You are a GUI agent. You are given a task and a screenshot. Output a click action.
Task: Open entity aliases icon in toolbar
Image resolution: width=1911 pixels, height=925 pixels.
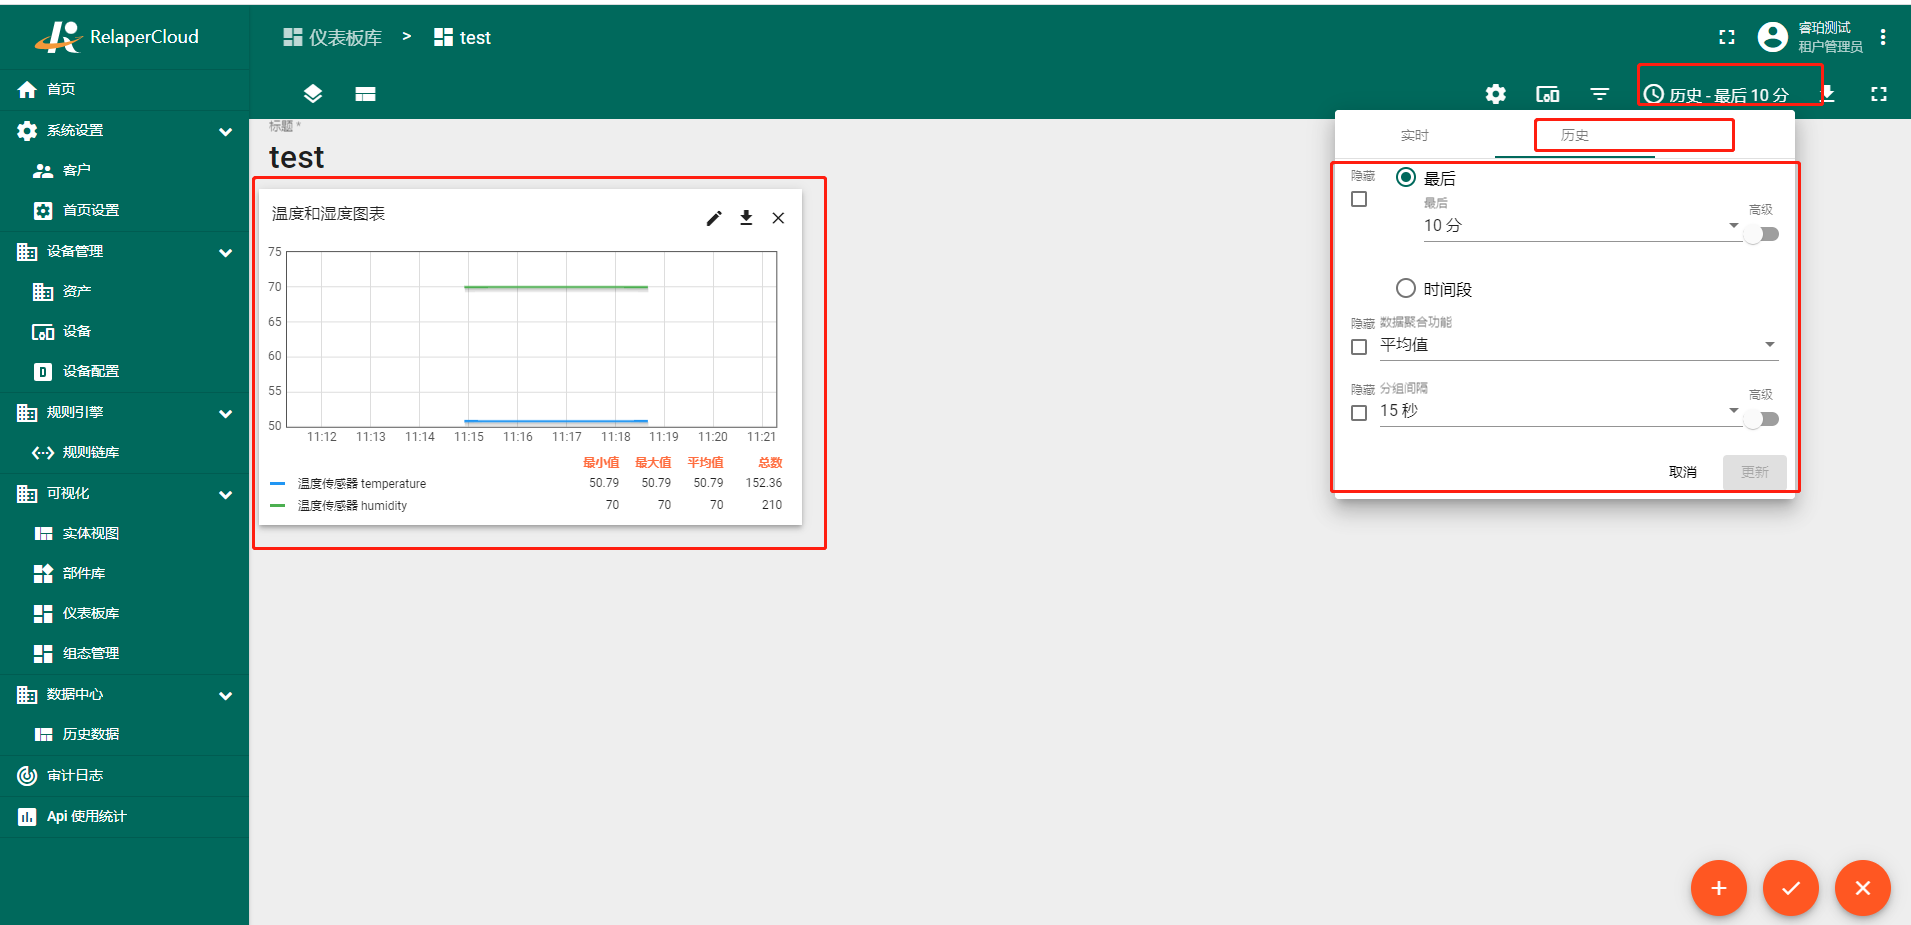click(x=1548, y=94)
